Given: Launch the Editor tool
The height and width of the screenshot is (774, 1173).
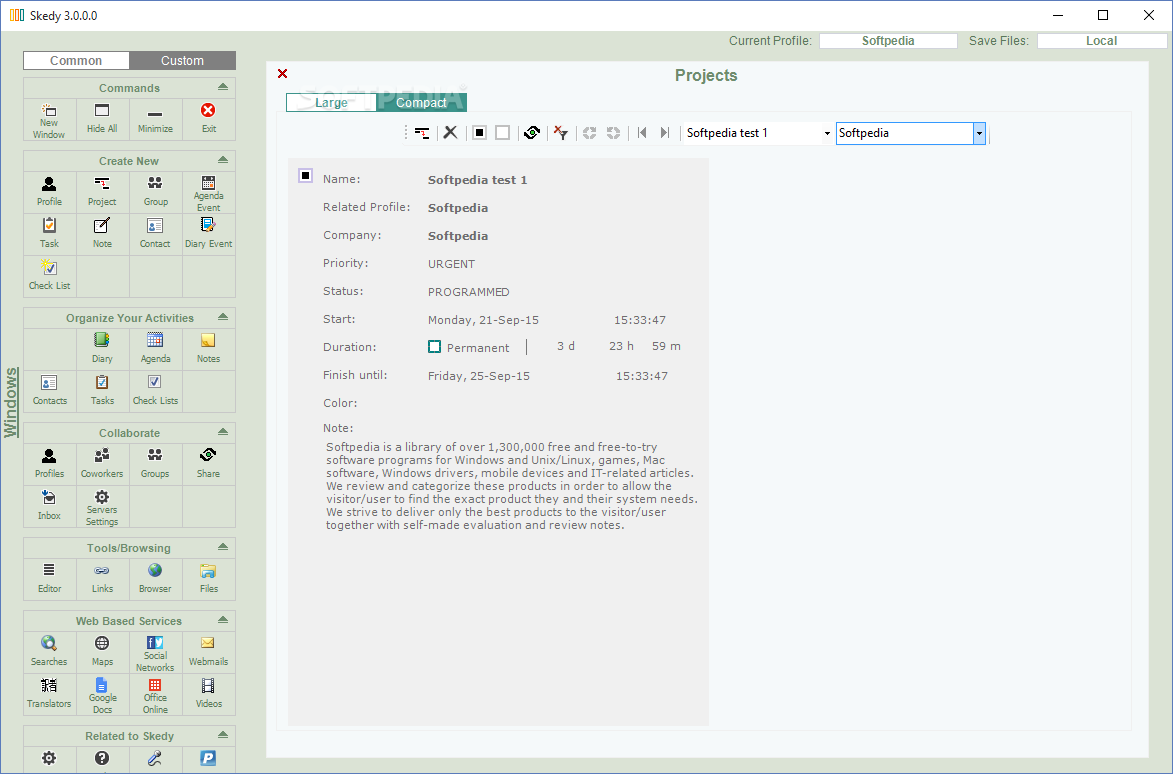Looking at the screenshot, I should point(49,580).
